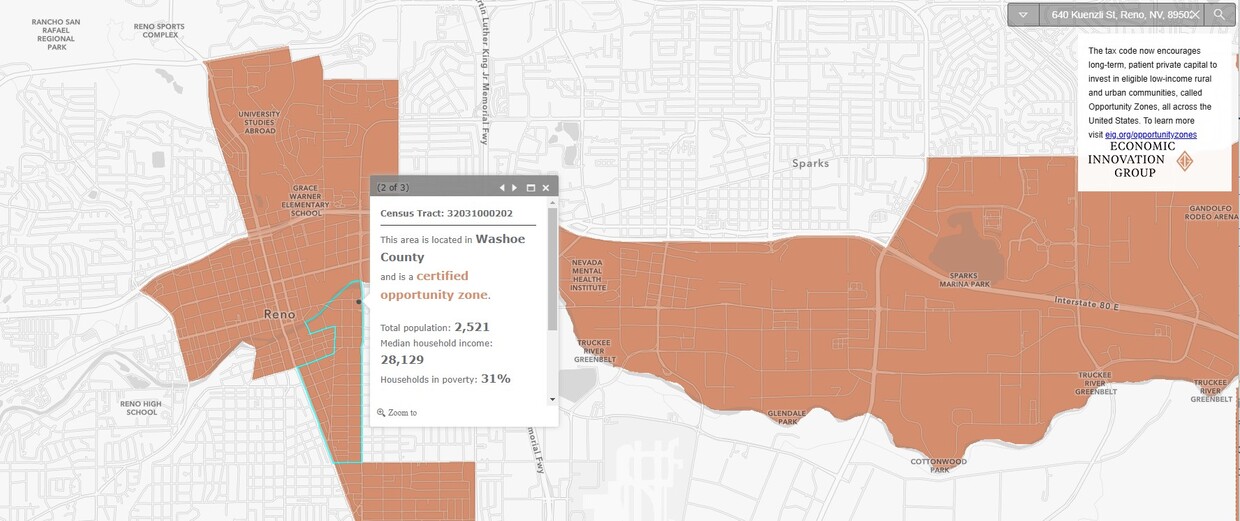1240x521 pixels.
Task: Click the magnifier icon beside Zoom to
Action: point(381,412)
